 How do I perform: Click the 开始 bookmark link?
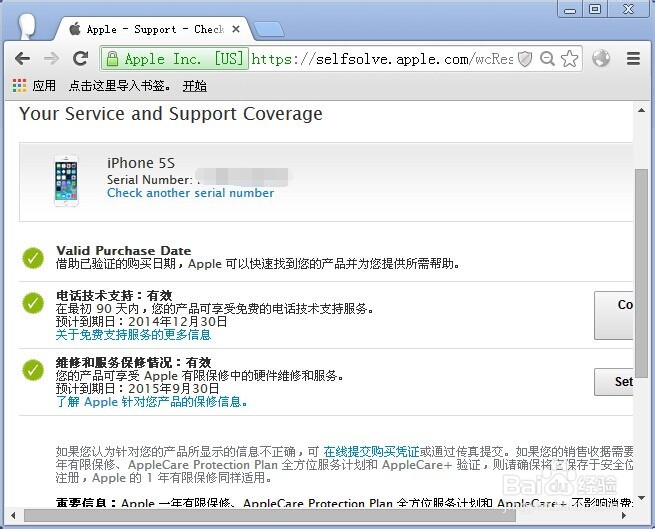click(x=195, y=86)
